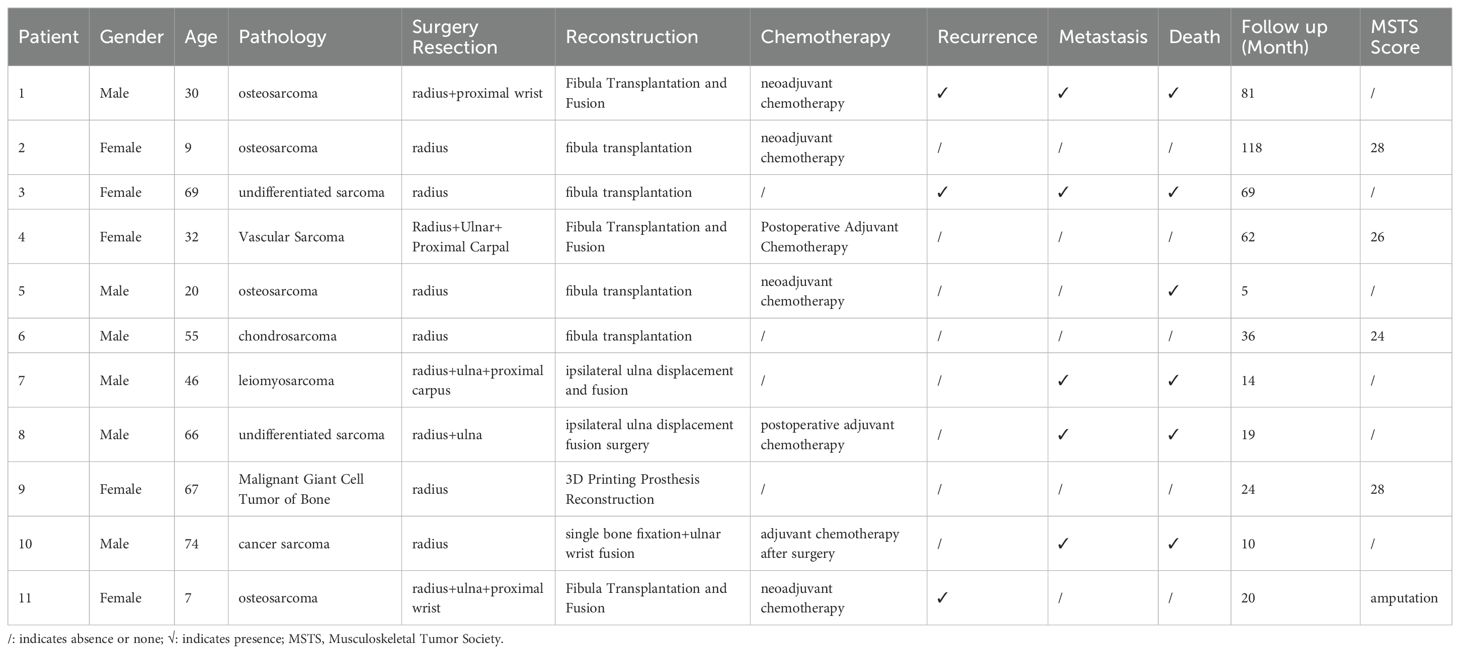Click the 3D Printing Prosthesis Reconstruction cell

[x=632, y=489]
